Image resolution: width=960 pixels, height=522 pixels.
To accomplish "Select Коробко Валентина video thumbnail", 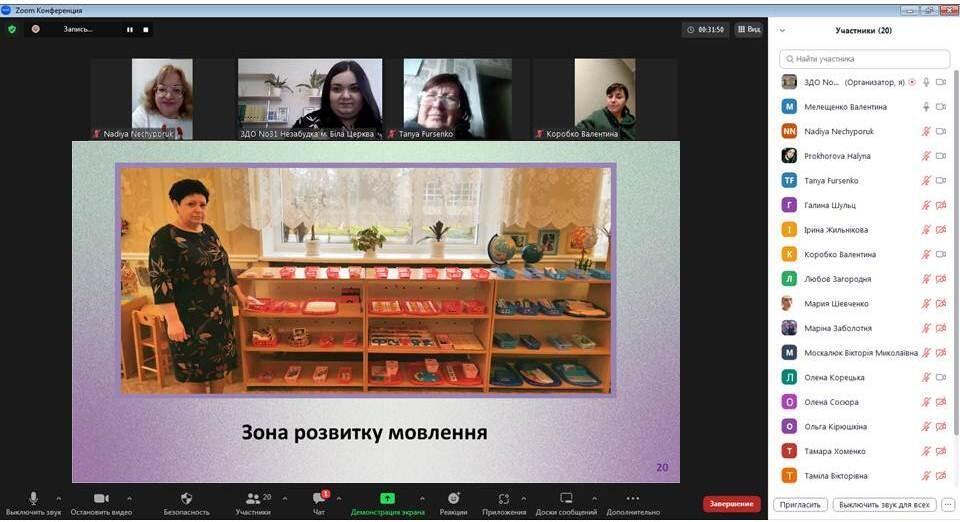I will pos(605,99).
